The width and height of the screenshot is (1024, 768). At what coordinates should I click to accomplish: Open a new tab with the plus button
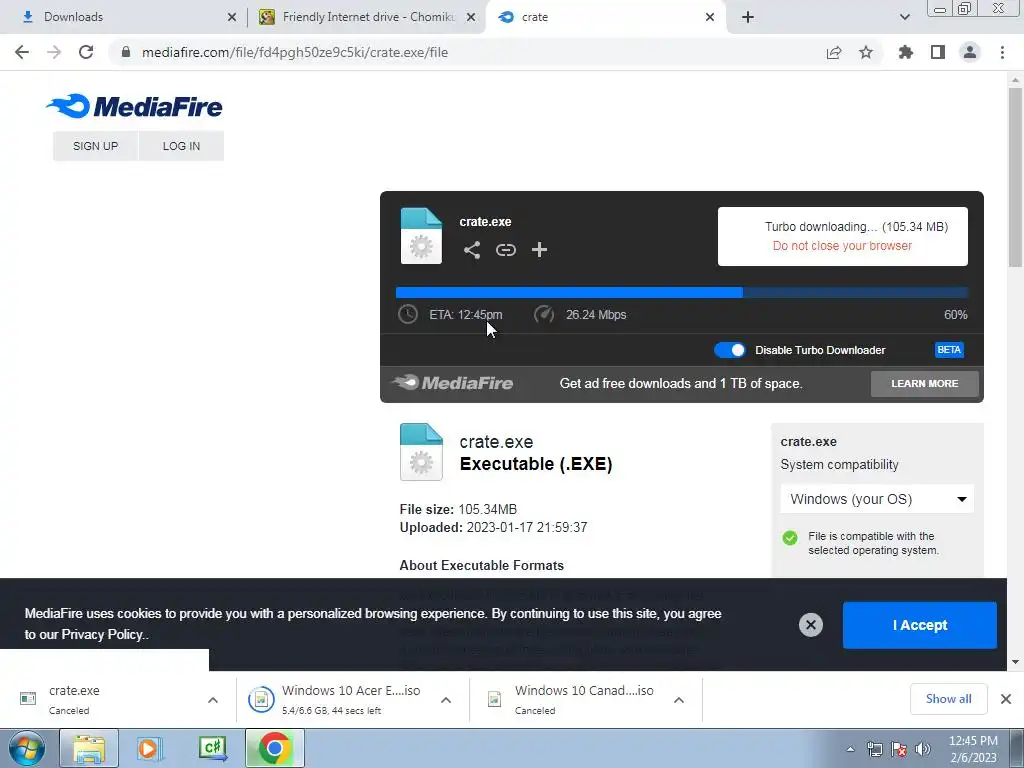click(748, 17)
